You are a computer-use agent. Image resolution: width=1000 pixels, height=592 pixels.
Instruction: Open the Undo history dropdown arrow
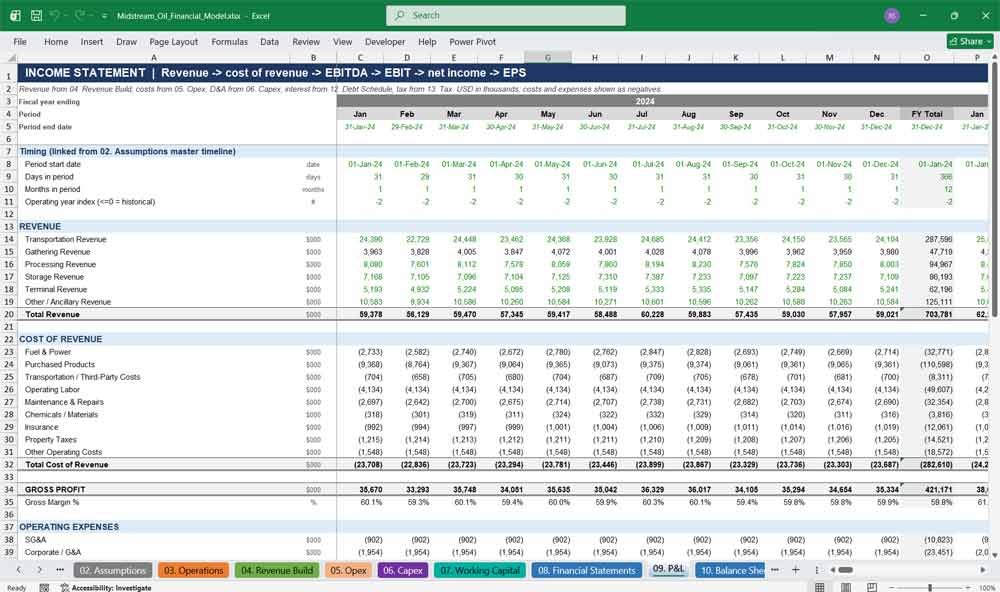click(67, 16)
